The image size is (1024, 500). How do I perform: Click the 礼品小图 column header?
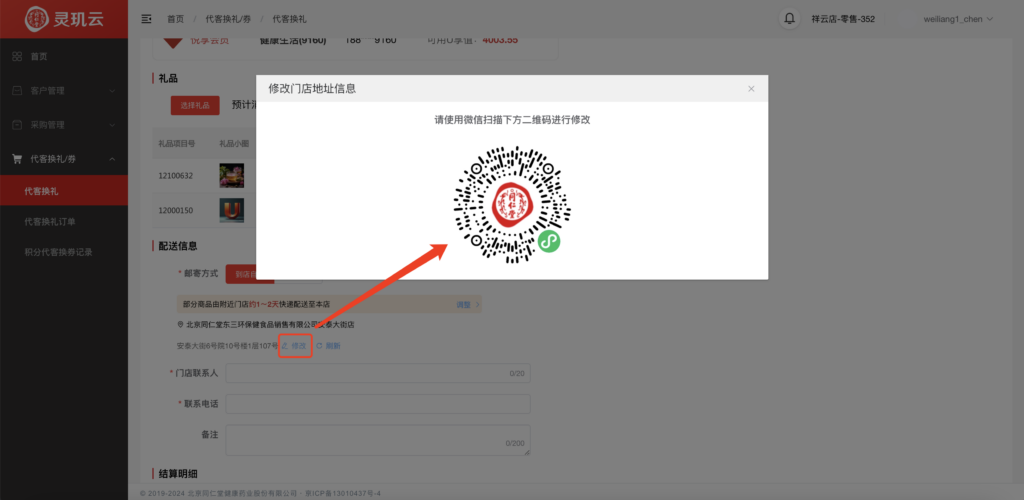[x=234, y=143]
